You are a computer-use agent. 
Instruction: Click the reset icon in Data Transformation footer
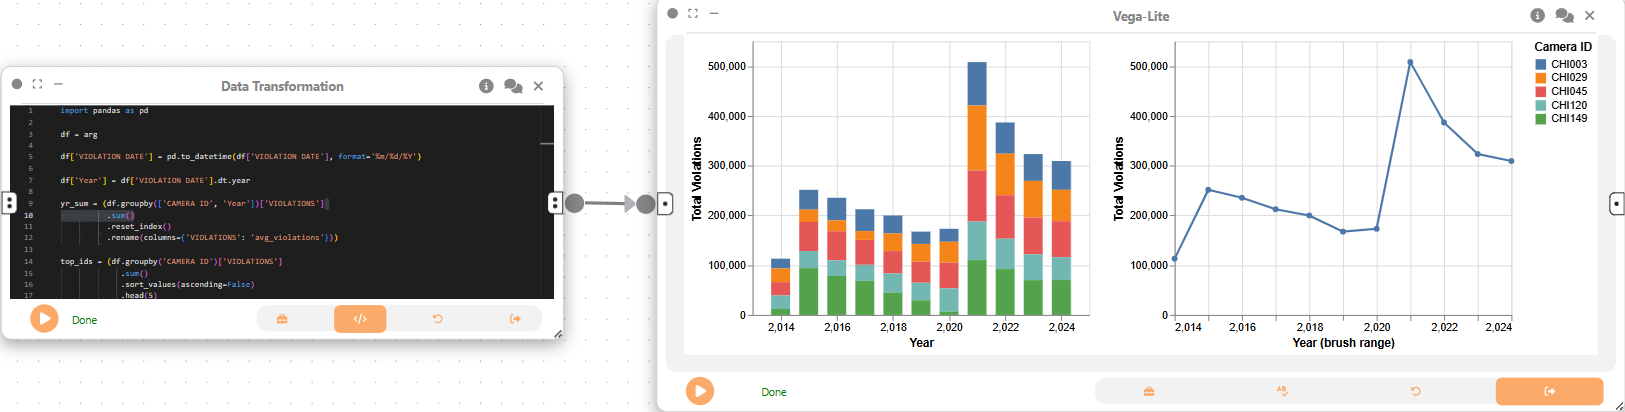(437, 319)
